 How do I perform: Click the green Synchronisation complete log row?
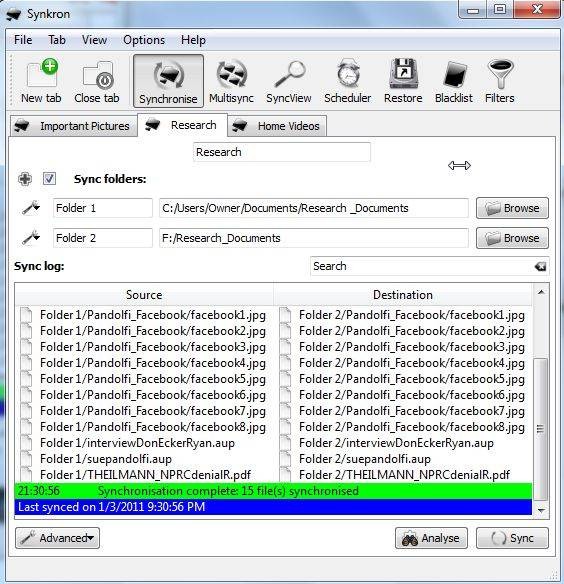click(273, 491)
